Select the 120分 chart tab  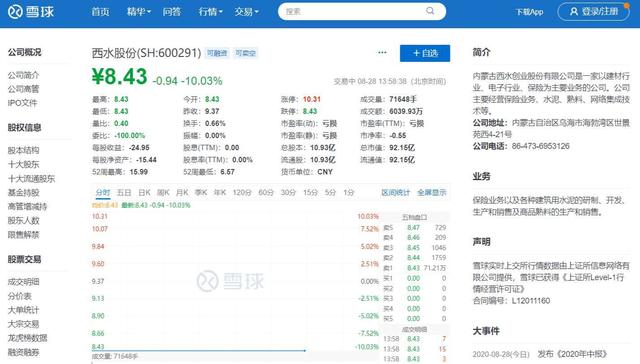pyautogui.click(x=242, y=193)
